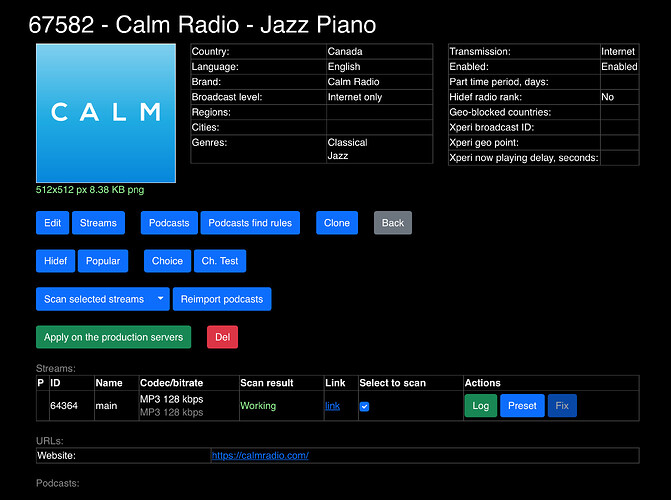Click the Codec/bitrate column header

click(x=172, y=383)
